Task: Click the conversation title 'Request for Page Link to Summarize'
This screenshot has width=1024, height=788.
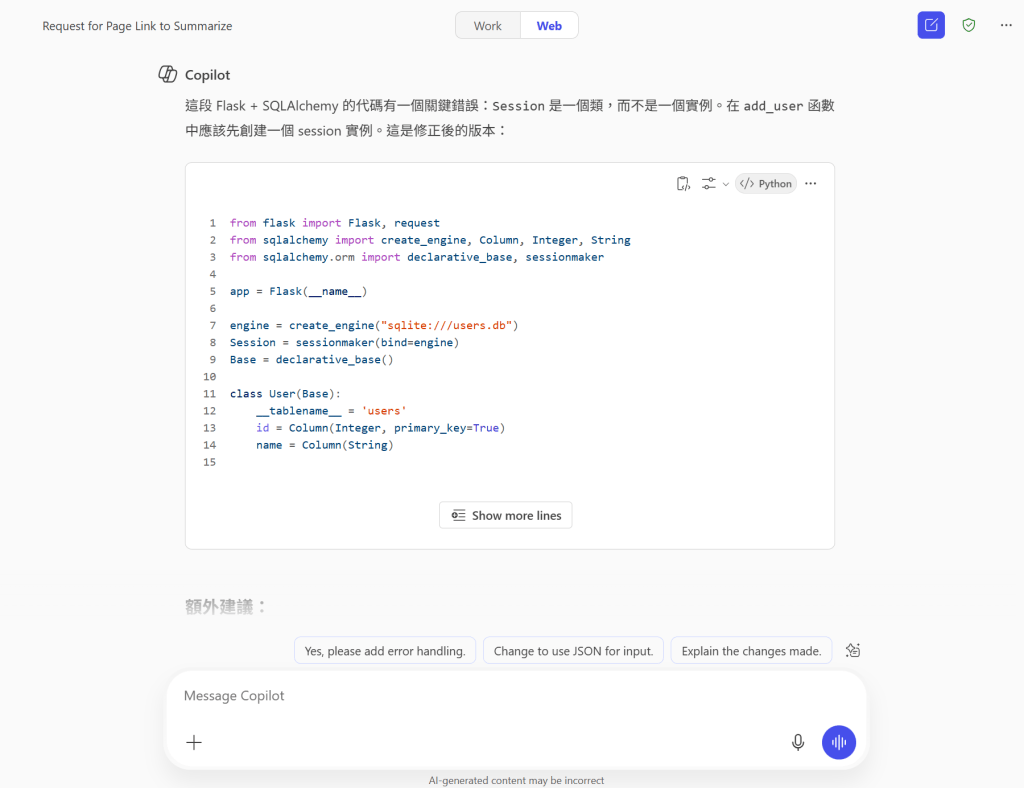Action: tap(137, 26)
